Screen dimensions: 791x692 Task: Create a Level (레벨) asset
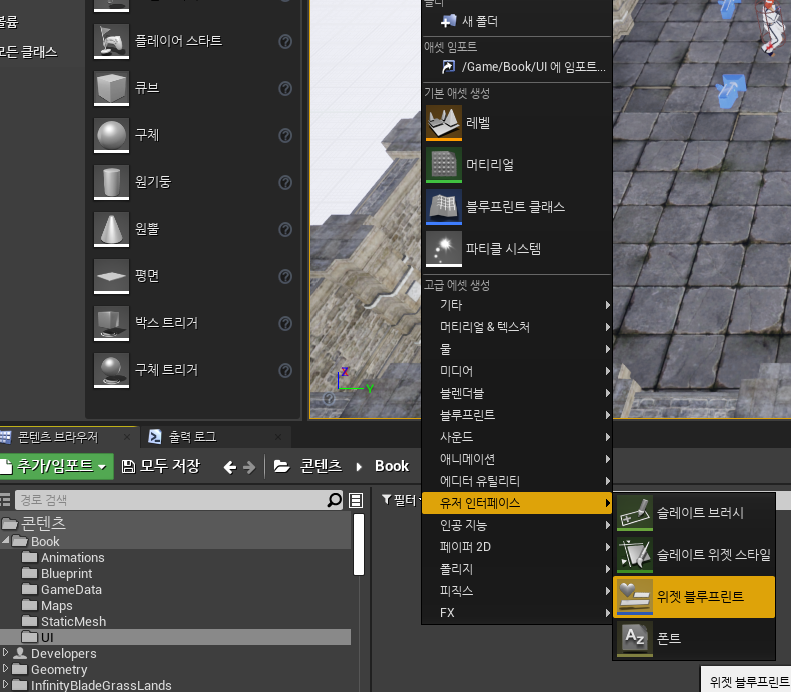coord(517,123)
